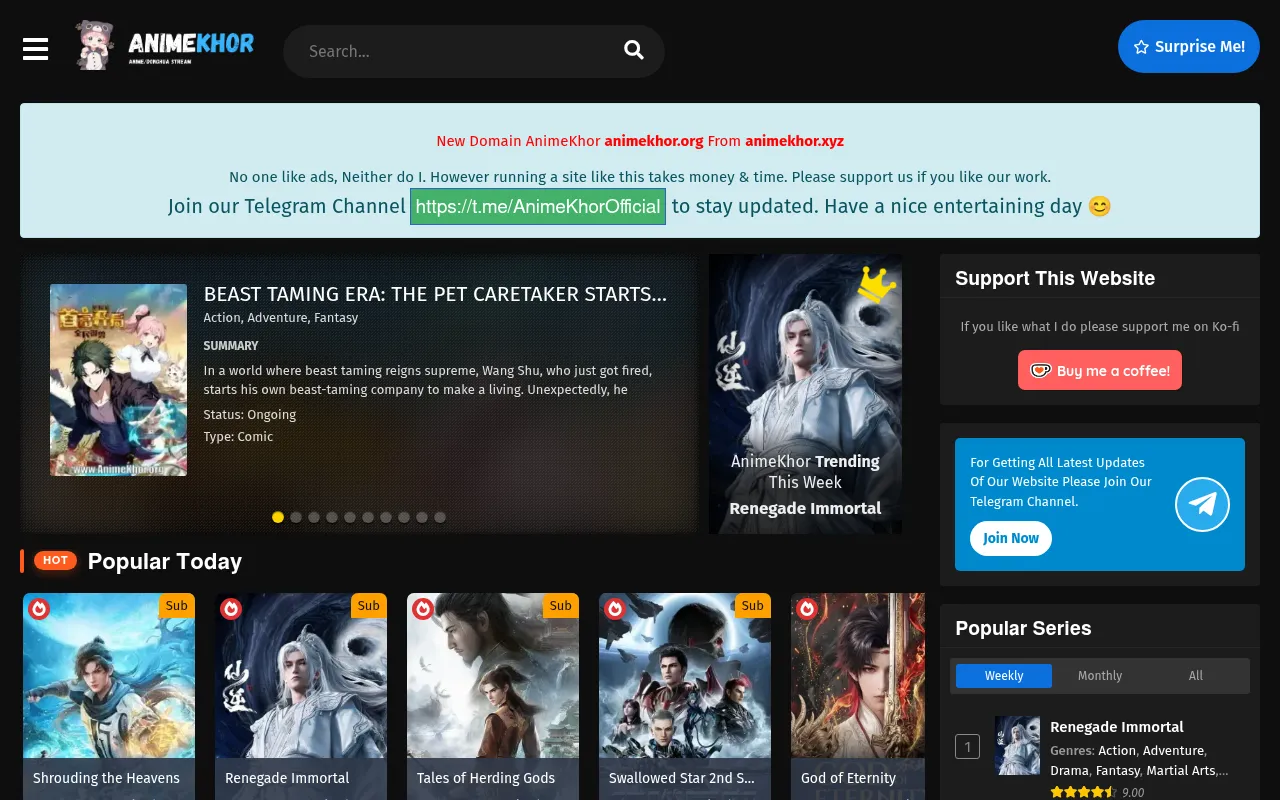Image resolution: width=1280 pixels, height=800 pixels.
Task: Open the Swallowed Star 2nd Season card
Action: [685, 696]
